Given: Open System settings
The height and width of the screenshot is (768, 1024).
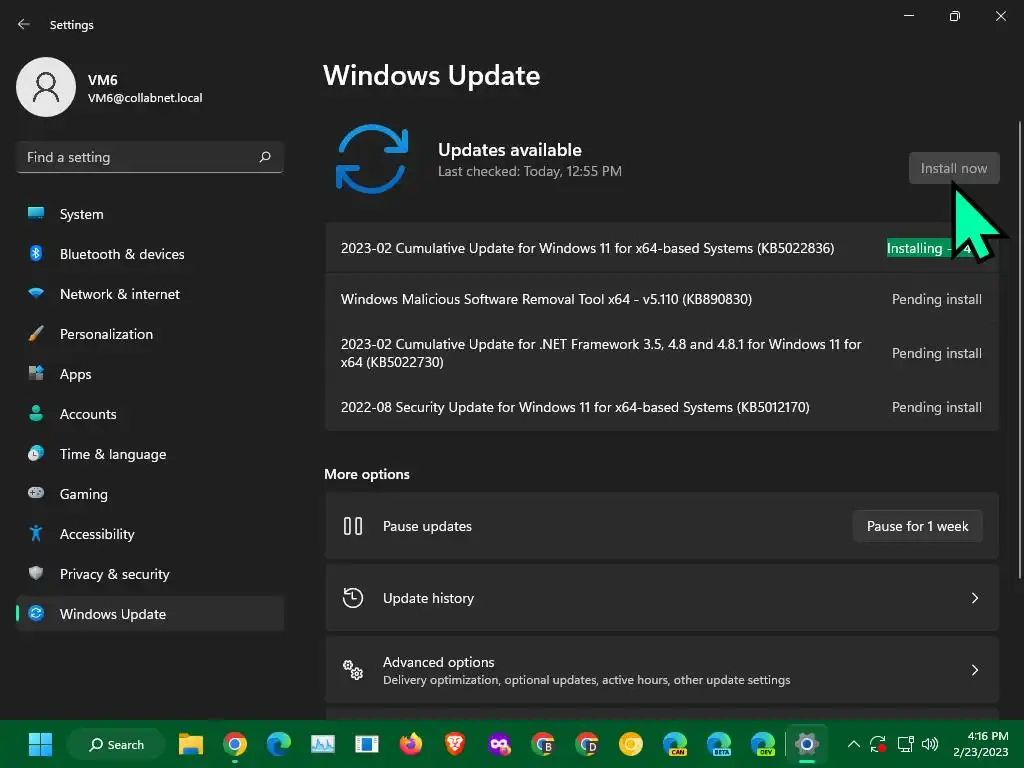Looking at the screenshot, I should pos(150,214).
